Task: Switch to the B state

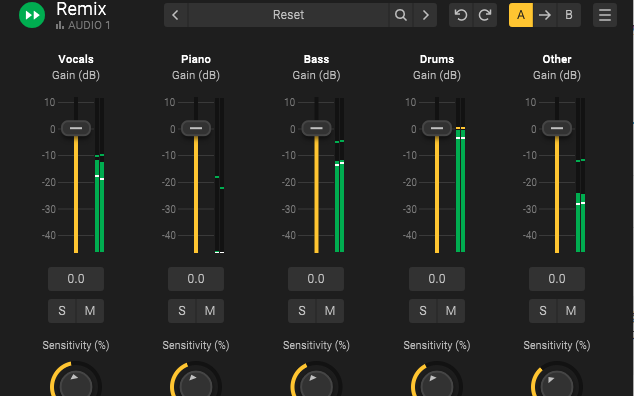Action: pos(569,15)
